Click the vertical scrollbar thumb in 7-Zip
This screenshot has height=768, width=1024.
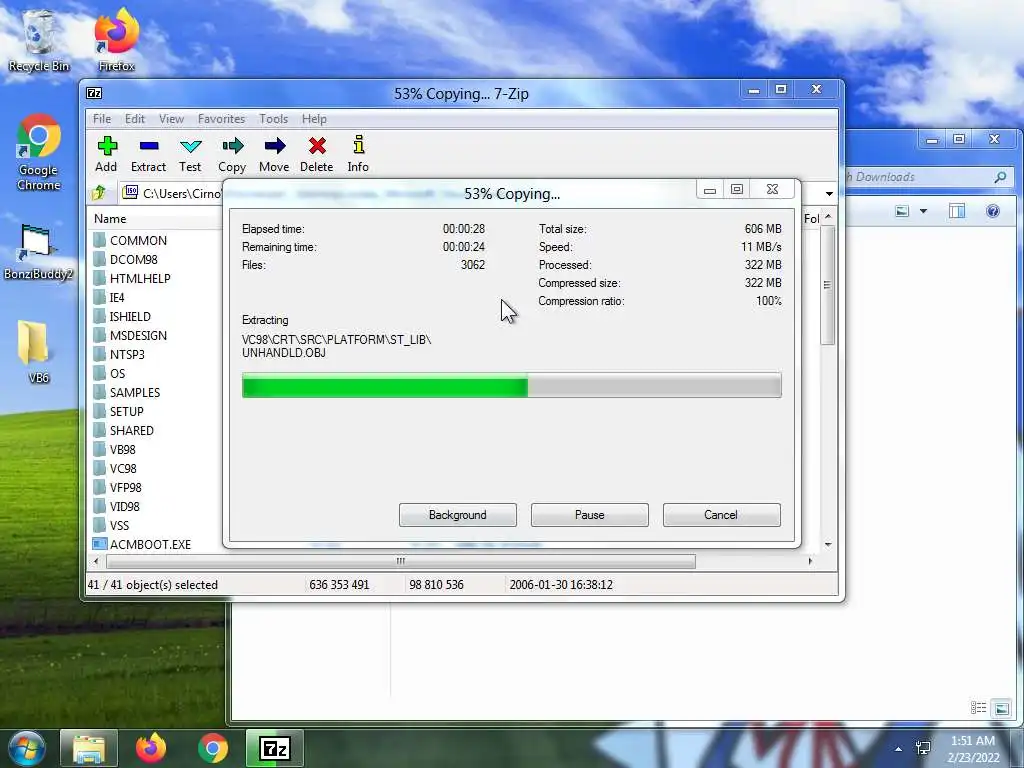click(x=827, y=285)
